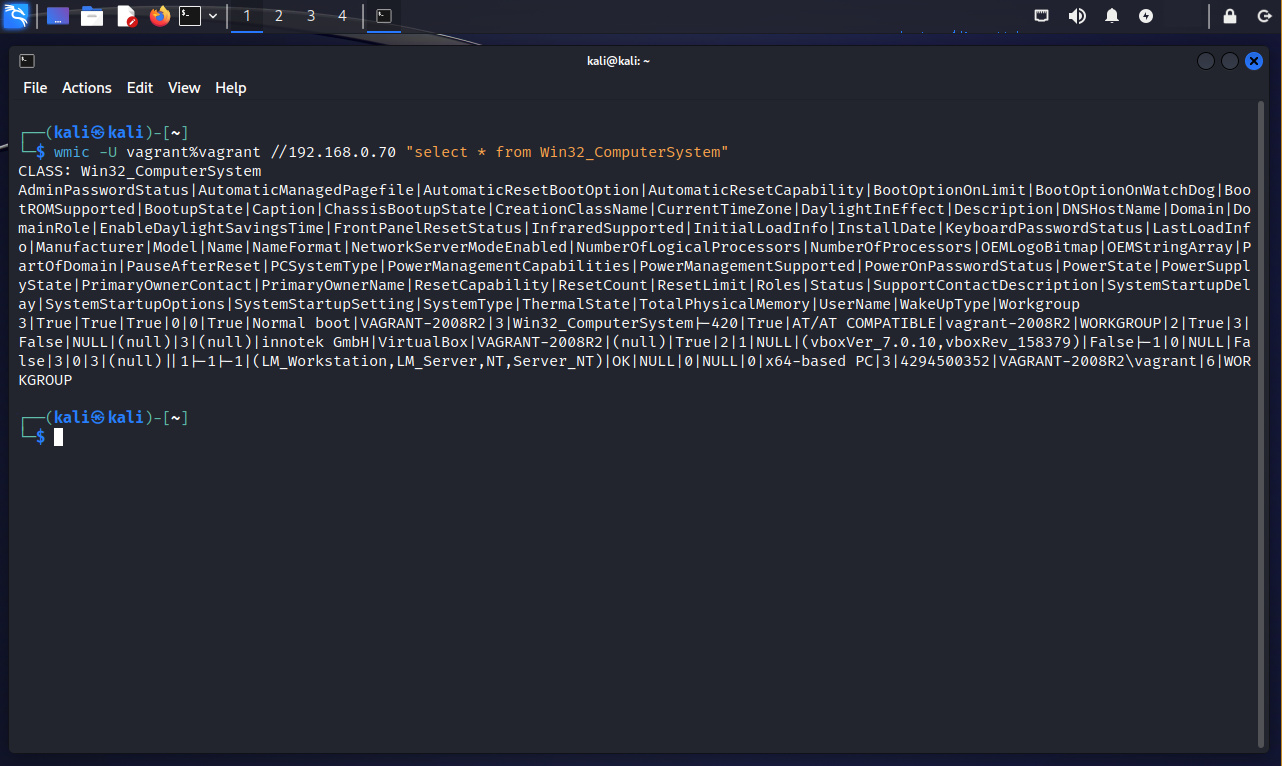1282x766 pixels.
Task: Open terminal emulator launcher in panel
Action: tap(190, 16)
